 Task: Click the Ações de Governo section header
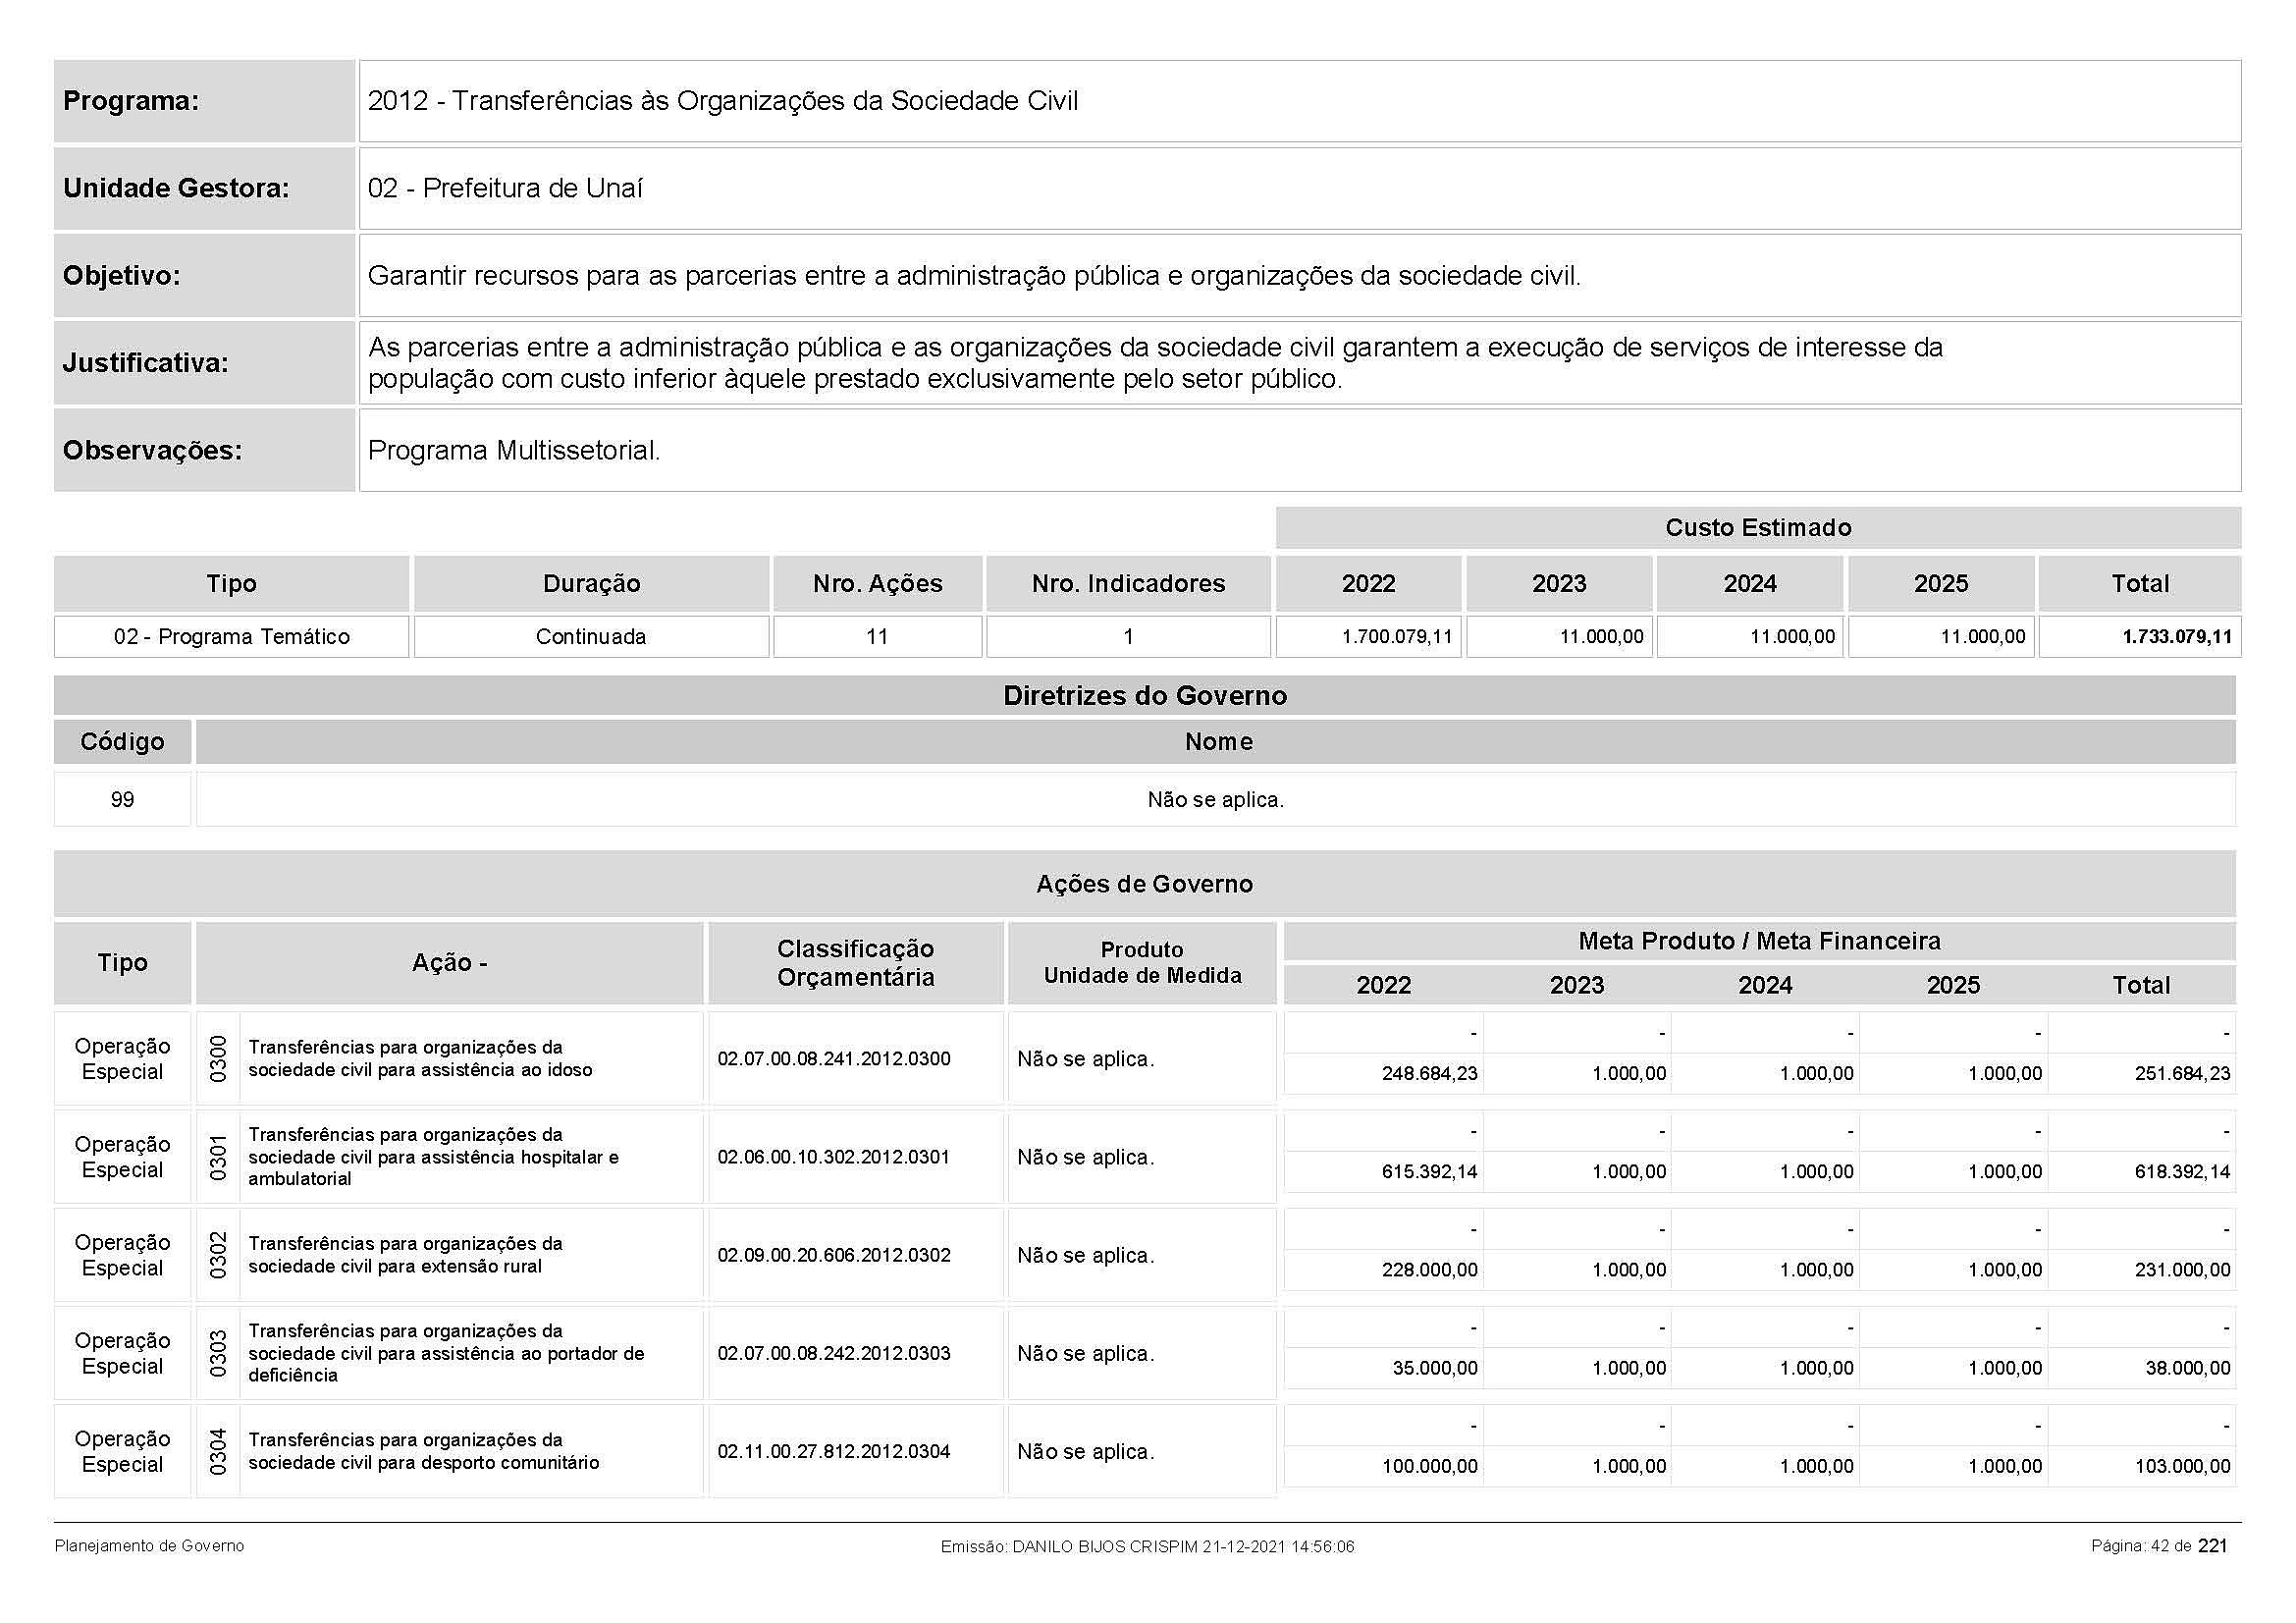[1144, 884]
